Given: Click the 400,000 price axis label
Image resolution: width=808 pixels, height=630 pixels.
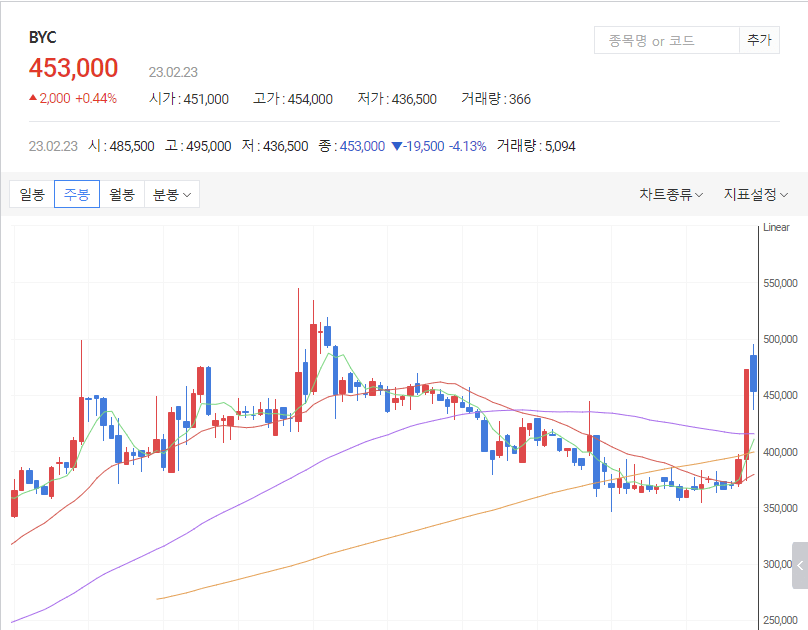Looking at the screenshot, I should tap(780, 452).
